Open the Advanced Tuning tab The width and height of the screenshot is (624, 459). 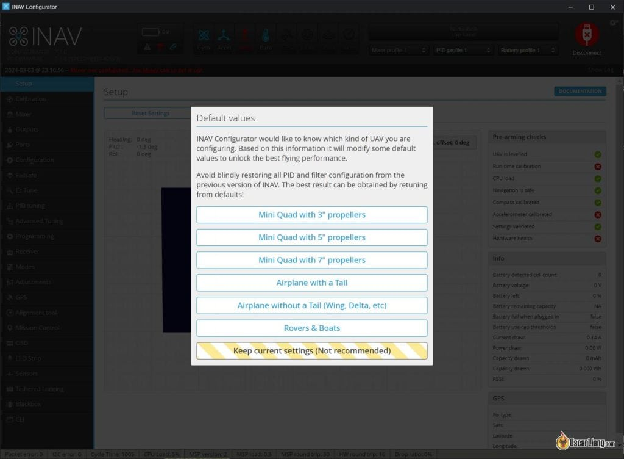click(47, 221)
